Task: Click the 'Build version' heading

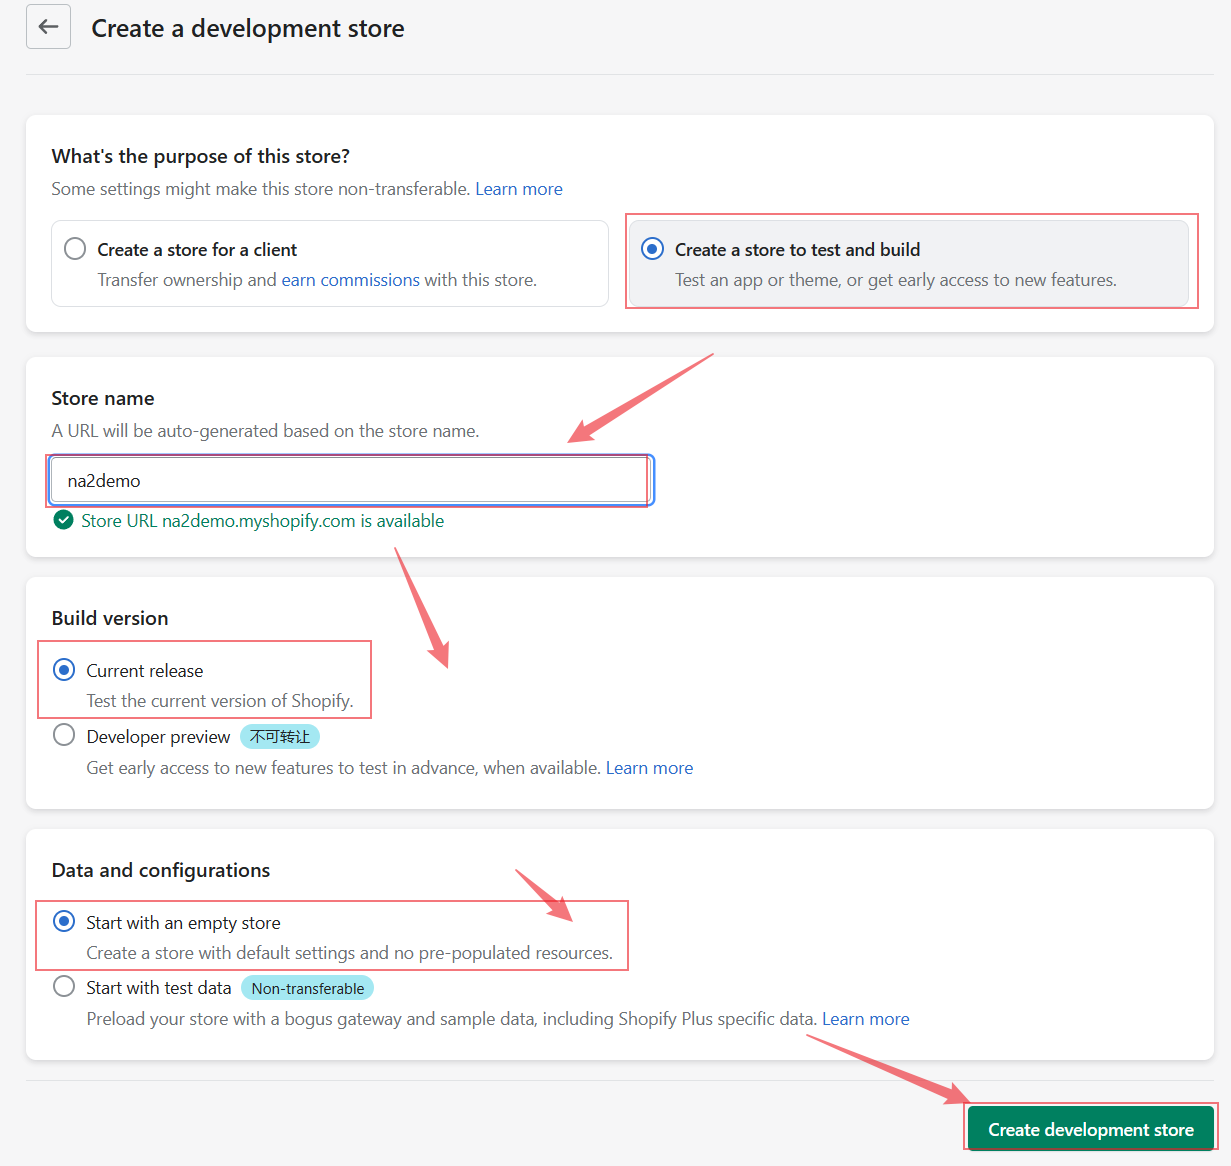Action: point(110,618)
